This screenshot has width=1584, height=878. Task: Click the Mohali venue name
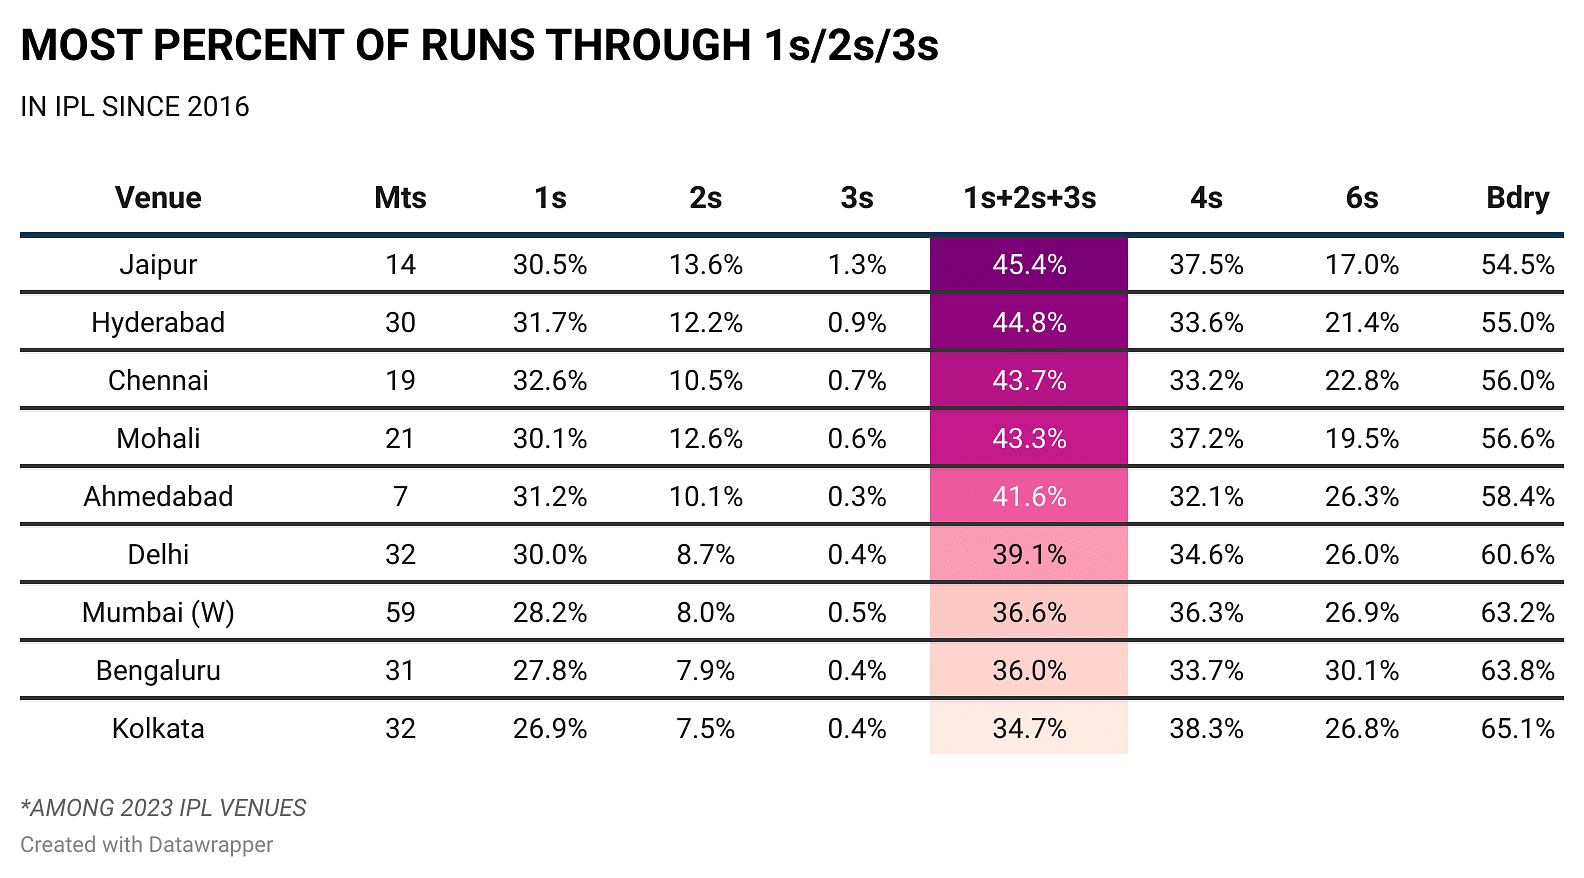(x=158, y=439)
